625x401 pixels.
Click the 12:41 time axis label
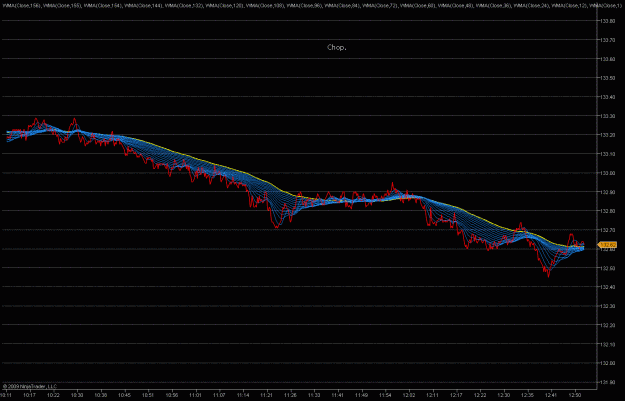tap(551, 395)
